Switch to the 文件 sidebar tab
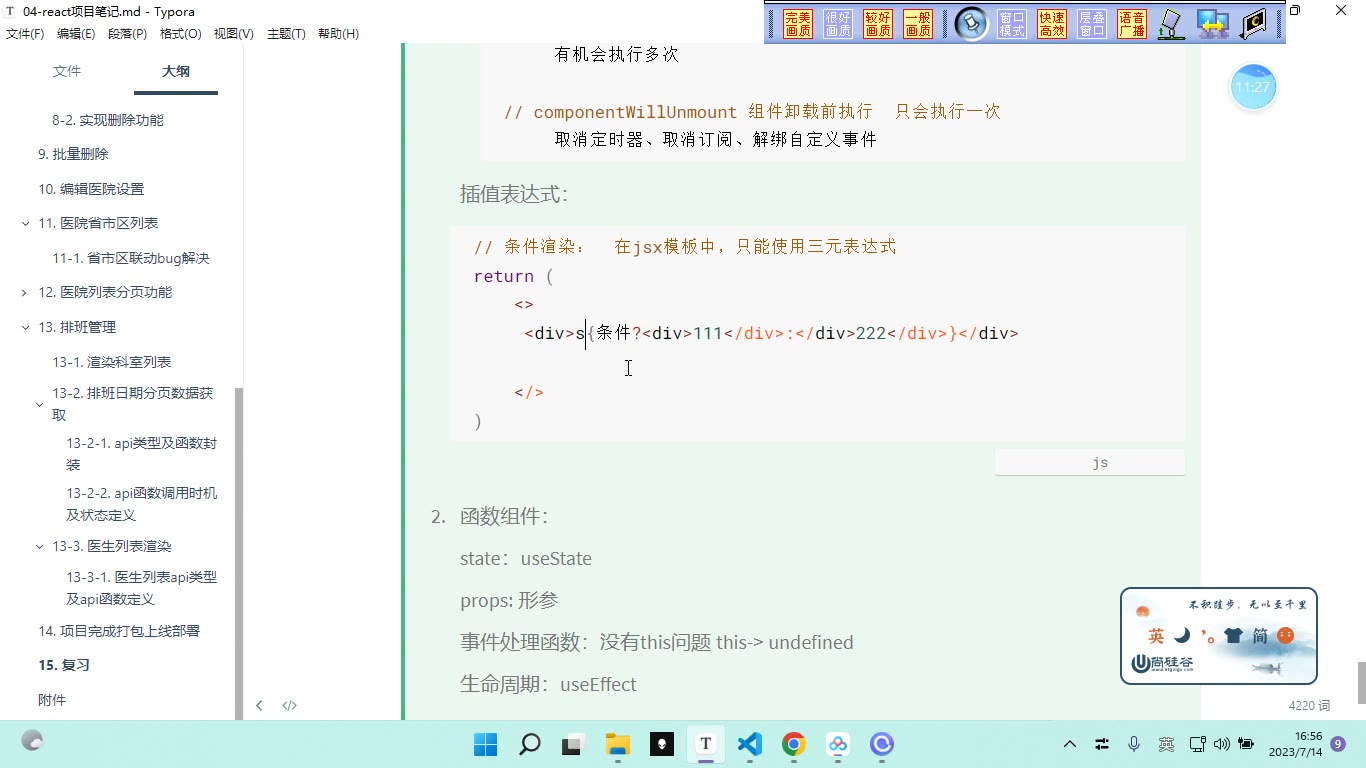 [x=67, y=72]
